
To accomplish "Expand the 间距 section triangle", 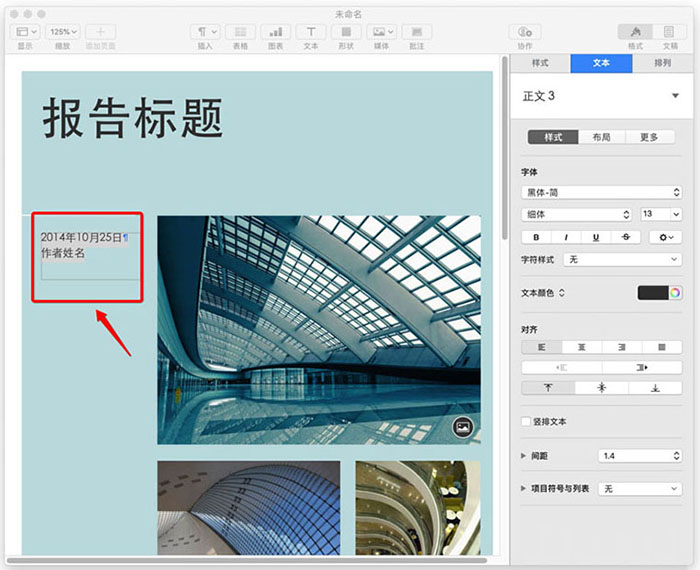I will coord(523,456).
